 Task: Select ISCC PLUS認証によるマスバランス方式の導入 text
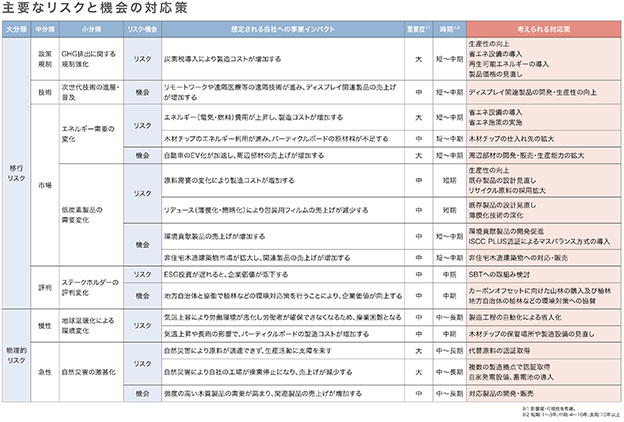pos(539,242)
